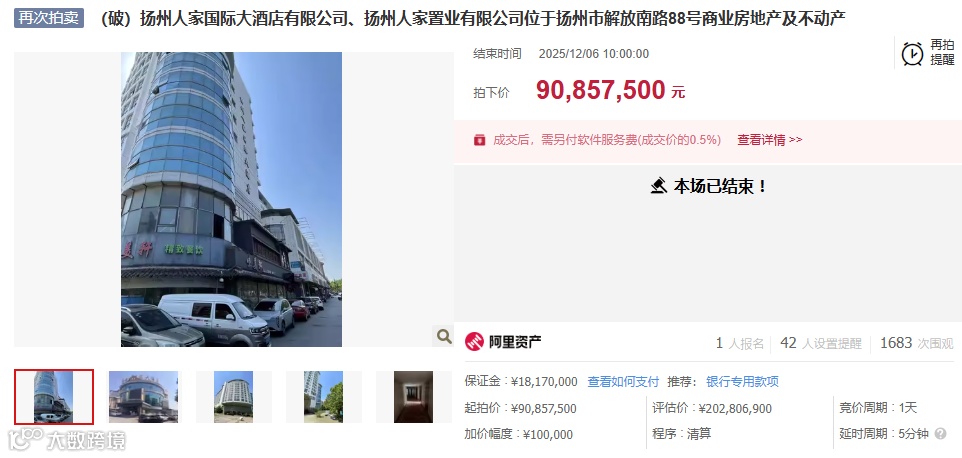Click the magnifier zoom icon on photo
Viewport: 962px width, 458px height.
coord(444,336)
